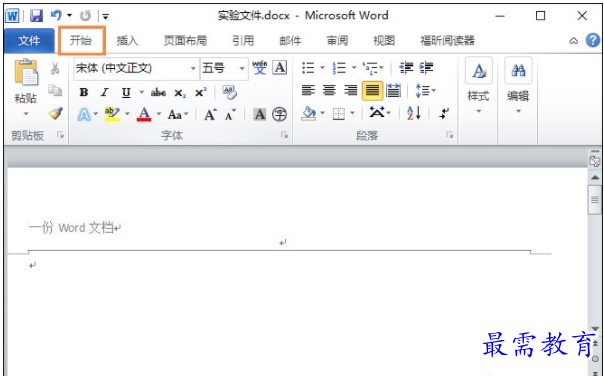This screenshot has width=604, height=376.
Task: Click the Save icon in quick access toolbar
Action: click(36, 16)
